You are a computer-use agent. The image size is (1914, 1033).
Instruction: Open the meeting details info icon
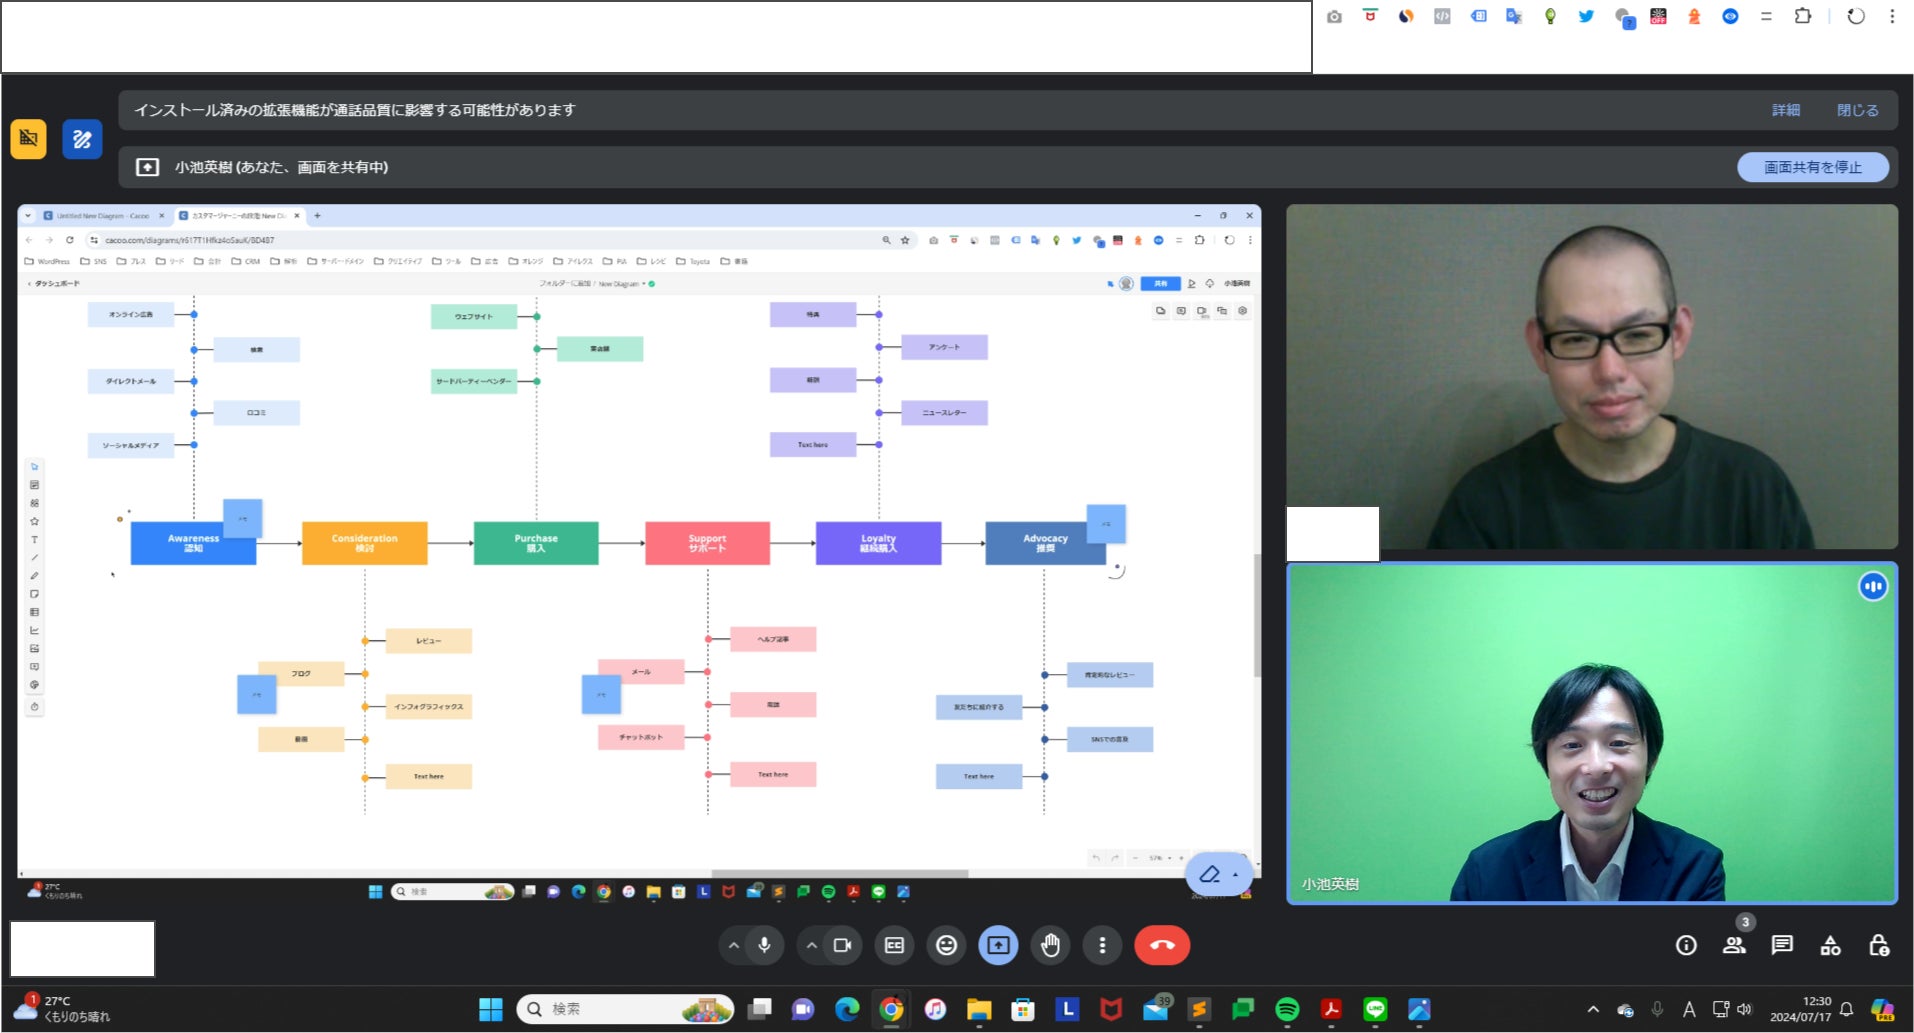point(1686,945)
